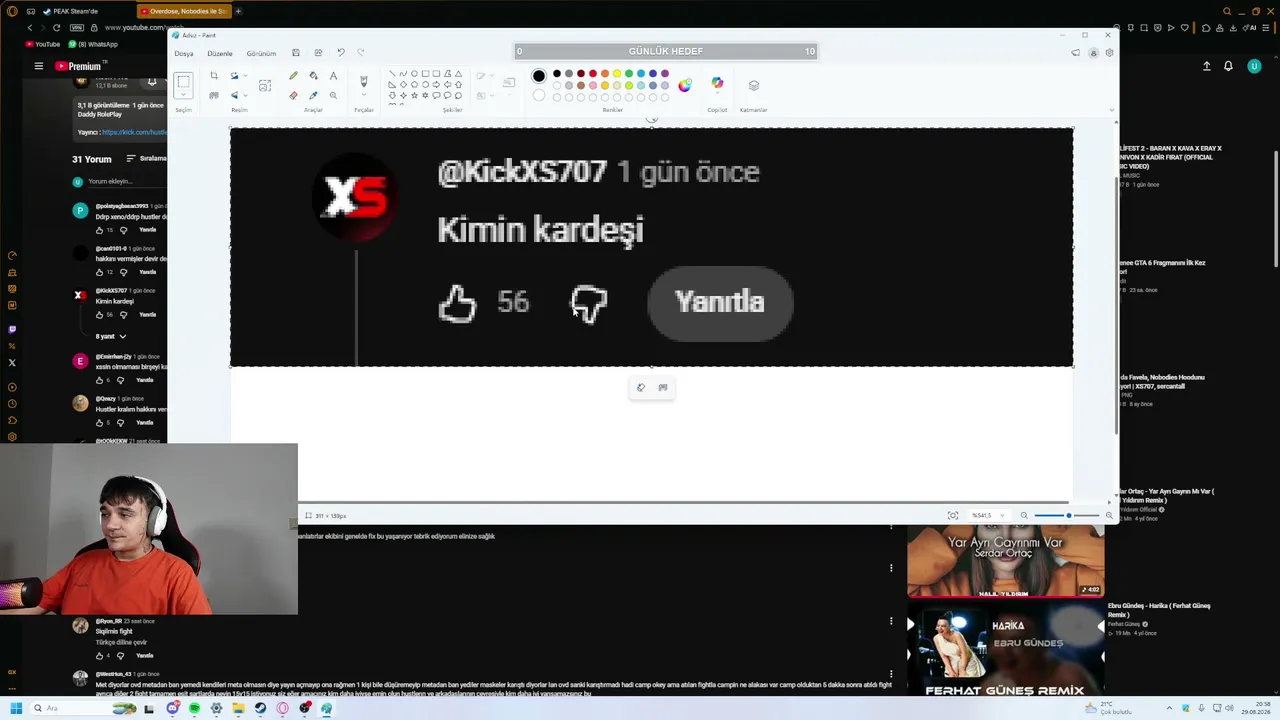Select the Color picker eyedropper tool

tap(313, 96)
